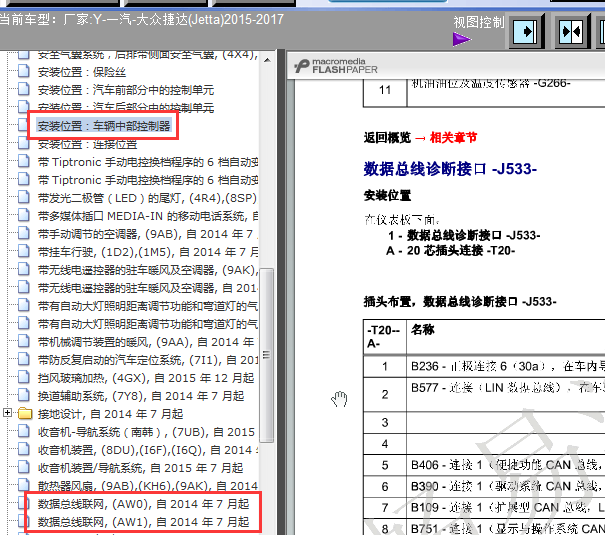Open 带发光二极管（LED）的尾灯 entry
Screen dimensions: 605x535
tap(147, 198)
